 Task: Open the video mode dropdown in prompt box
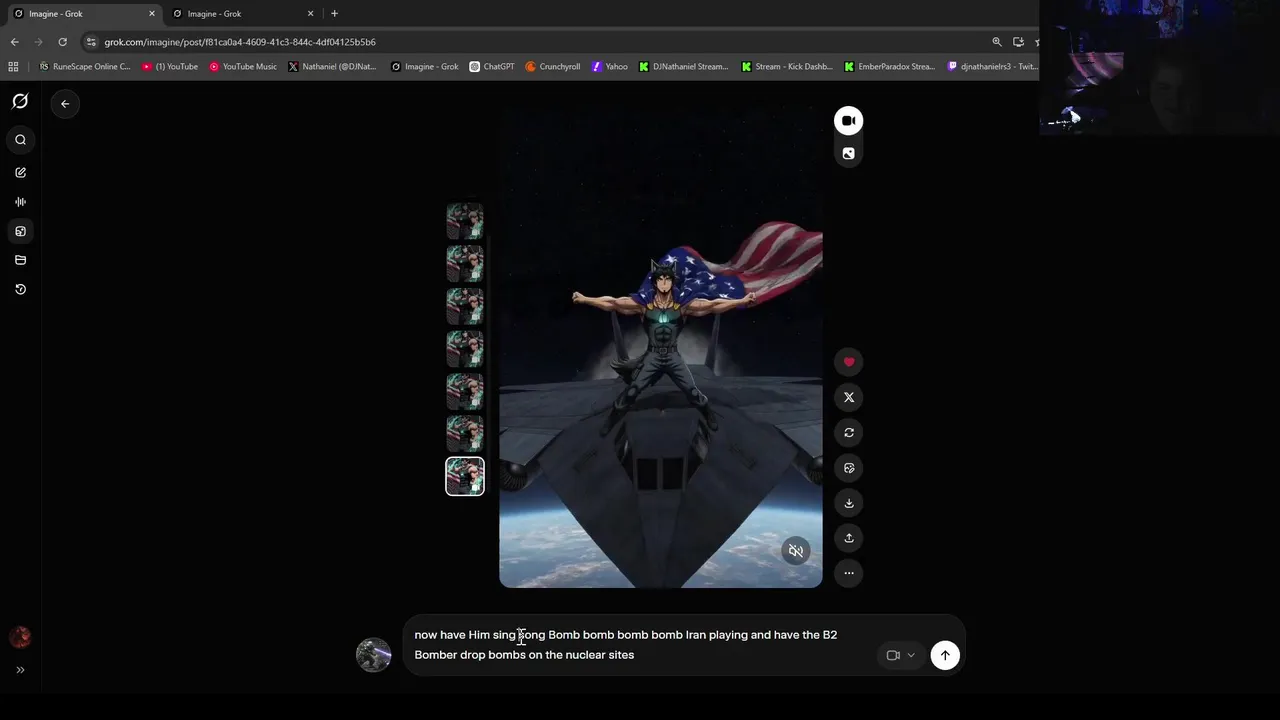(901, 655)
